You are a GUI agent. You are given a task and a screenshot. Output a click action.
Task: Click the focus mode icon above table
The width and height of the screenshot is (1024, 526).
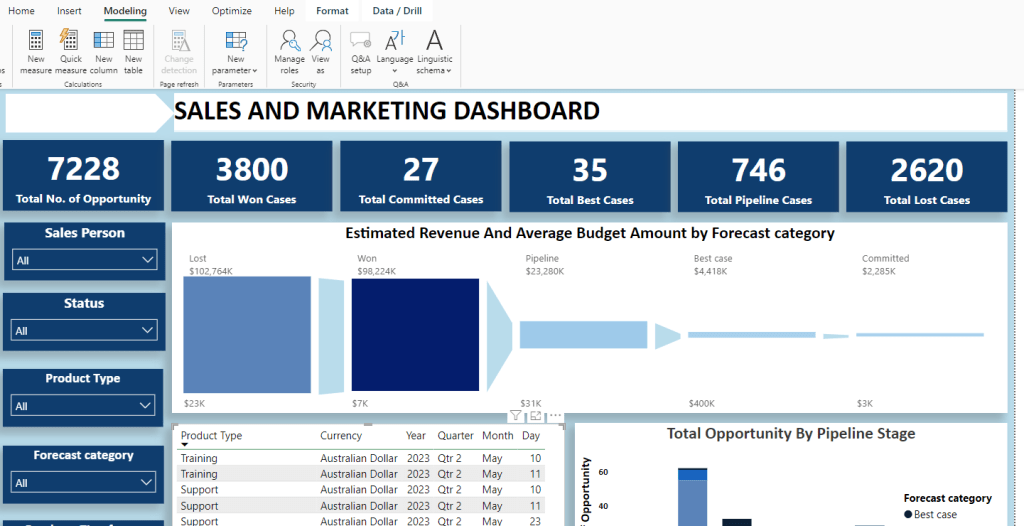(x=536, y=416)
